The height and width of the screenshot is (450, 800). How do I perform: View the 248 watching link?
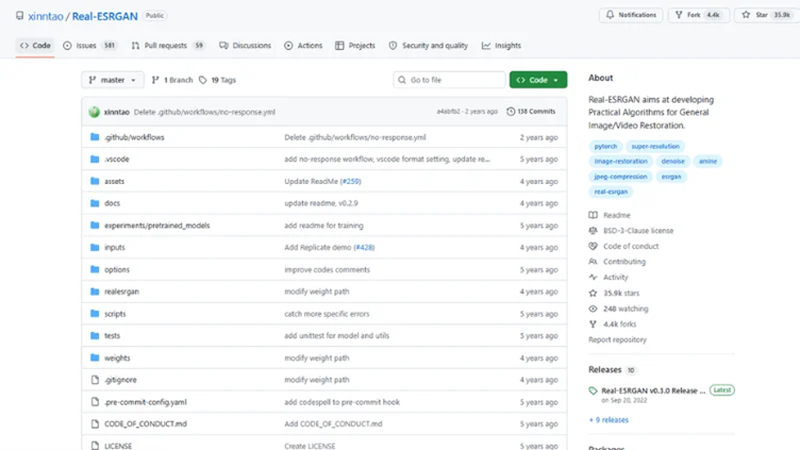click(626, 309)
